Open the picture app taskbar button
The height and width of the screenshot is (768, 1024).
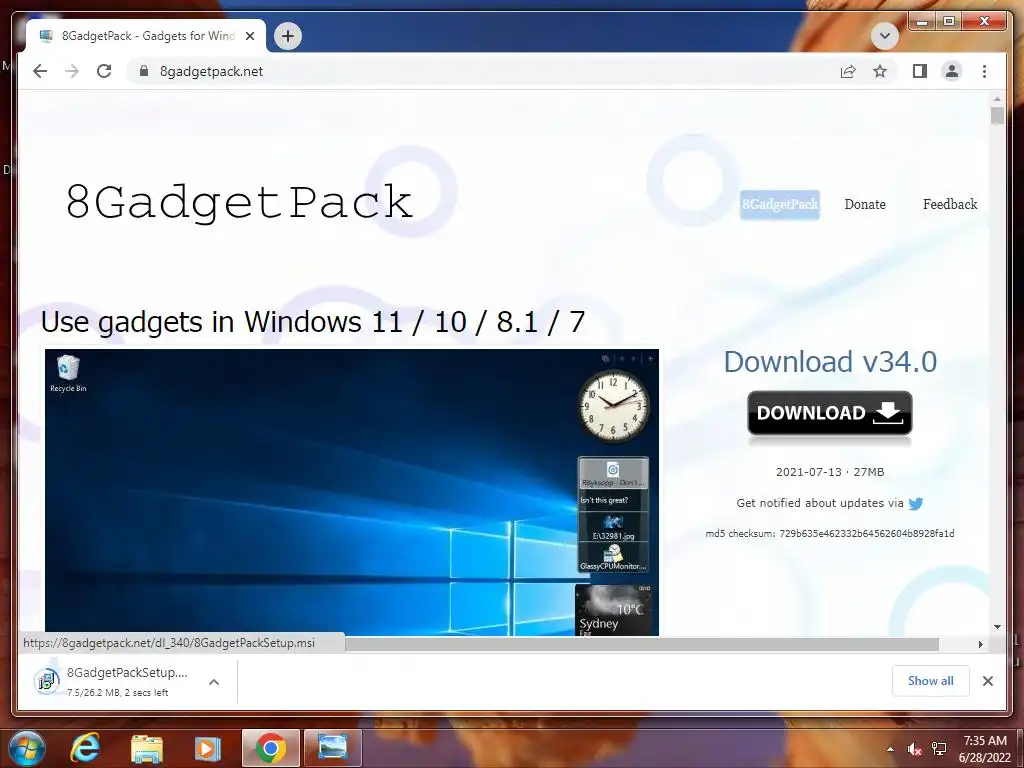(332, 748)
